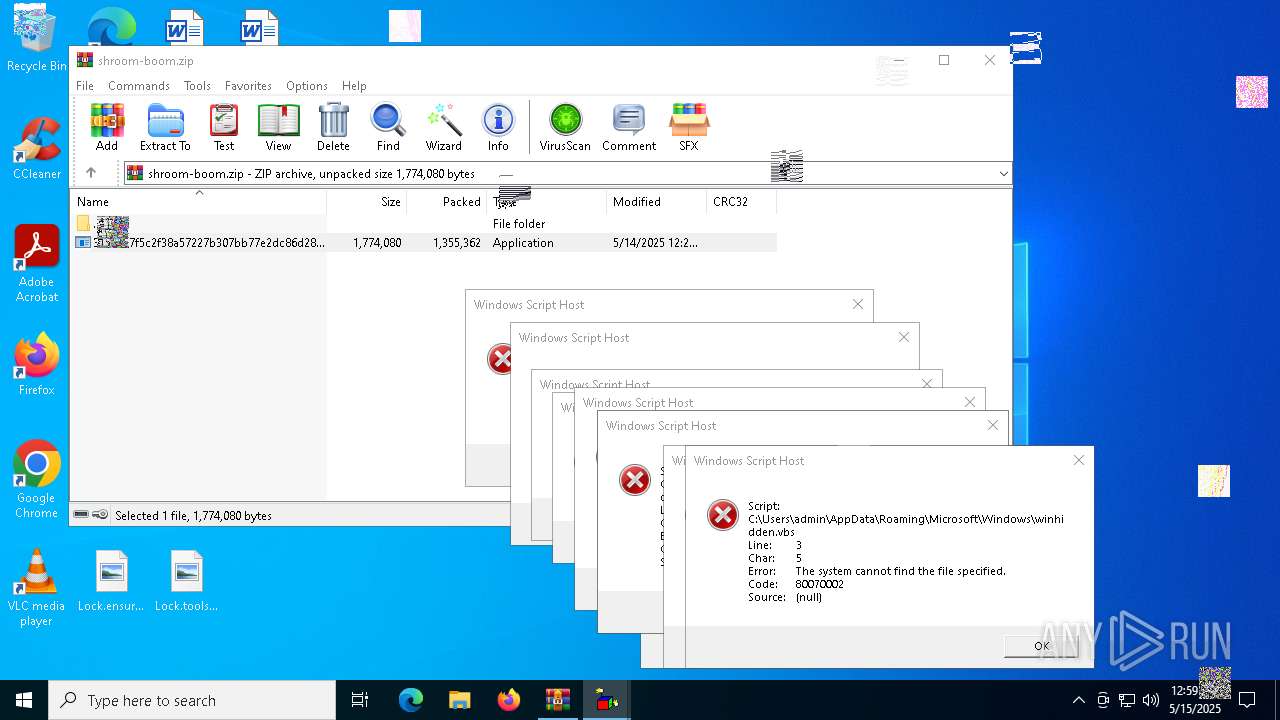The height and width of the screenshot is (720, 1280).
Task: Switch to WinRAR in the taskbar
Action: click(x=557, y=700)
